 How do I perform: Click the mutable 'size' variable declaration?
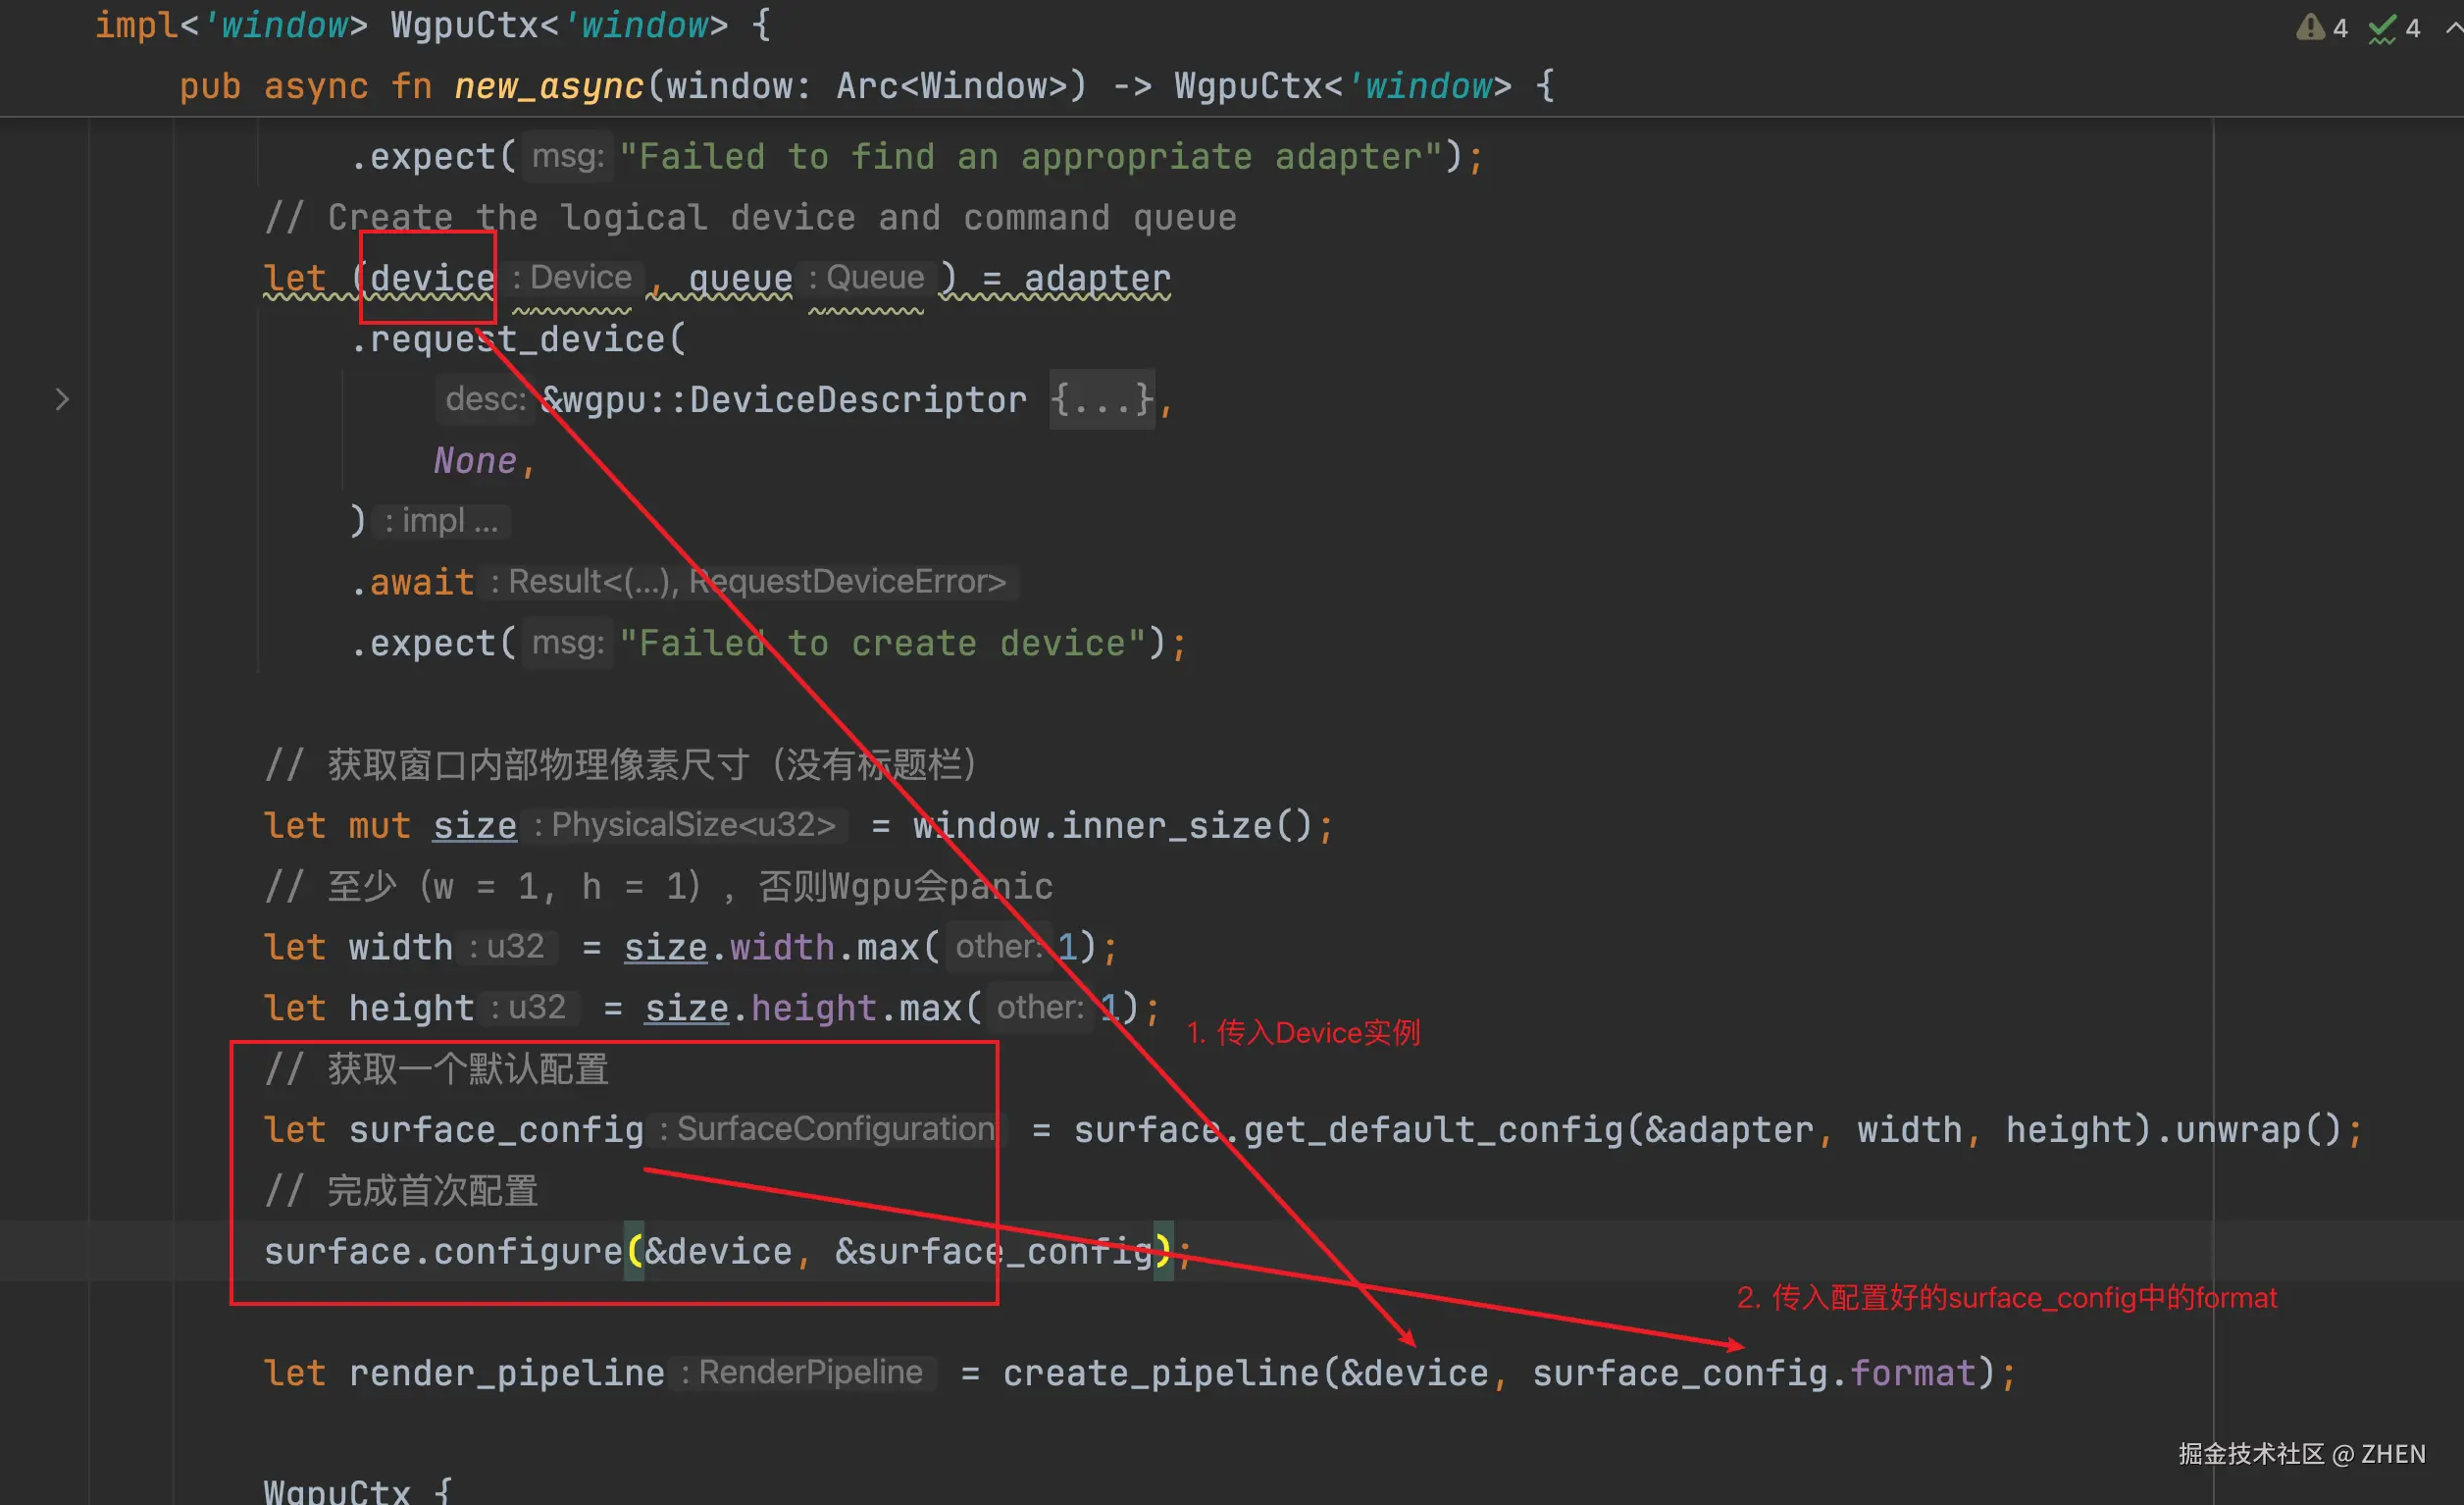(x=475, y=826)
